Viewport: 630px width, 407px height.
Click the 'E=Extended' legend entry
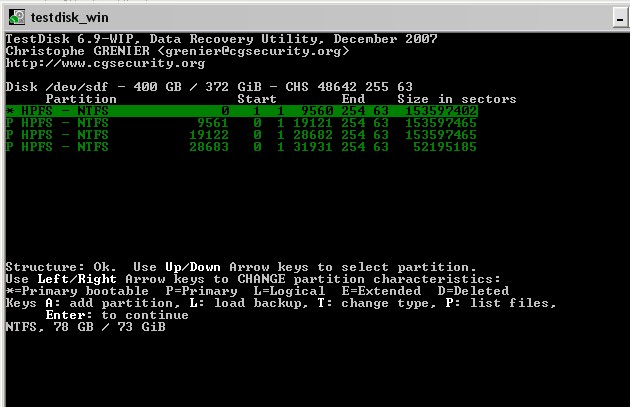pos(381,291)
